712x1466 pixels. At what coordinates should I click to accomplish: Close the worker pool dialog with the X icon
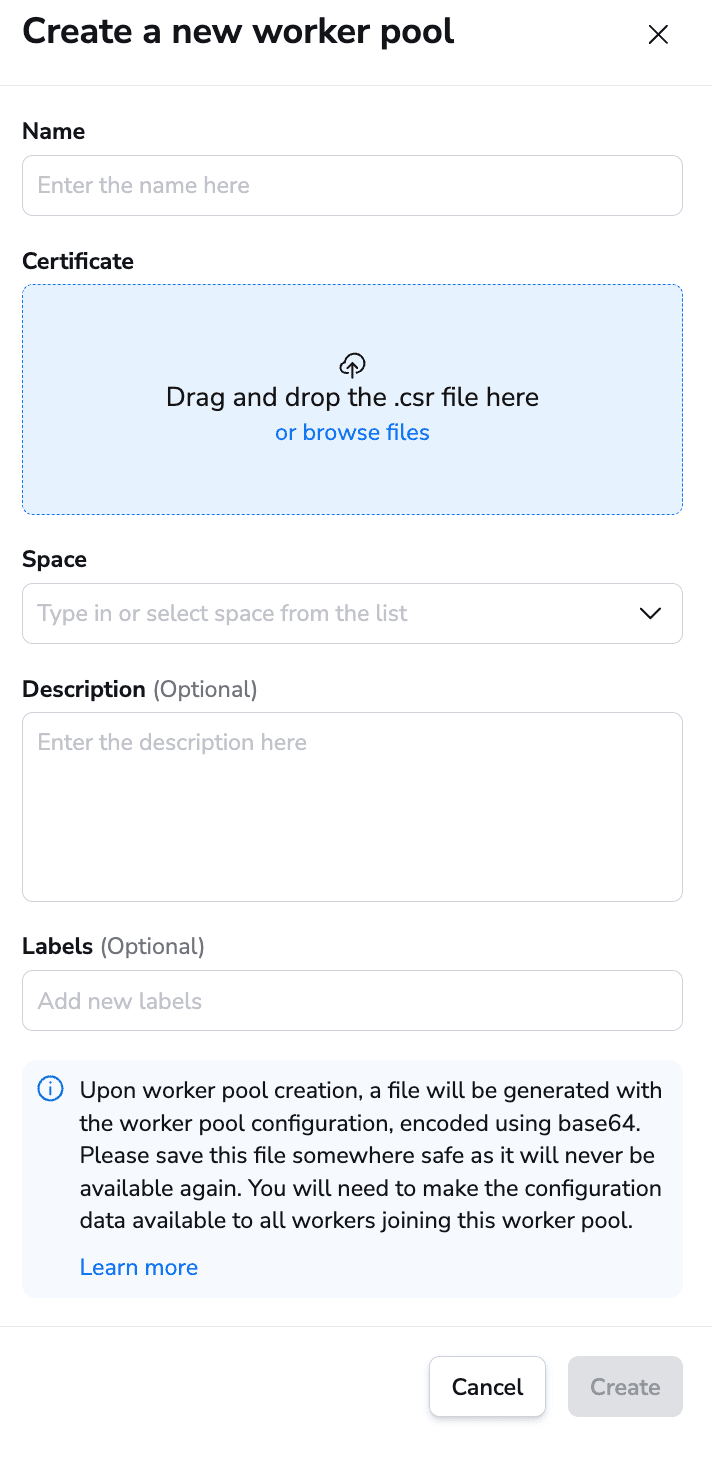click(658, 35)
